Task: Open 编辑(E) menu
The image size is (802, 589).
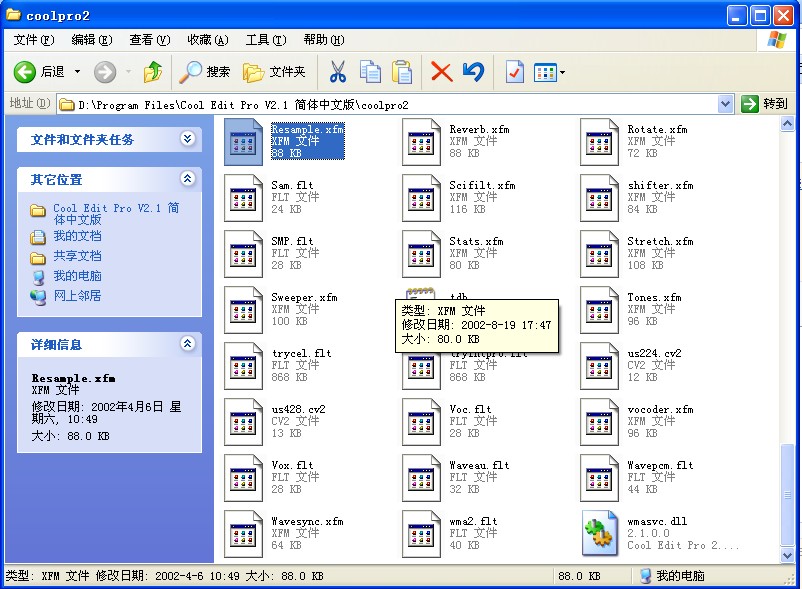Action: click(x=92, y=40)
